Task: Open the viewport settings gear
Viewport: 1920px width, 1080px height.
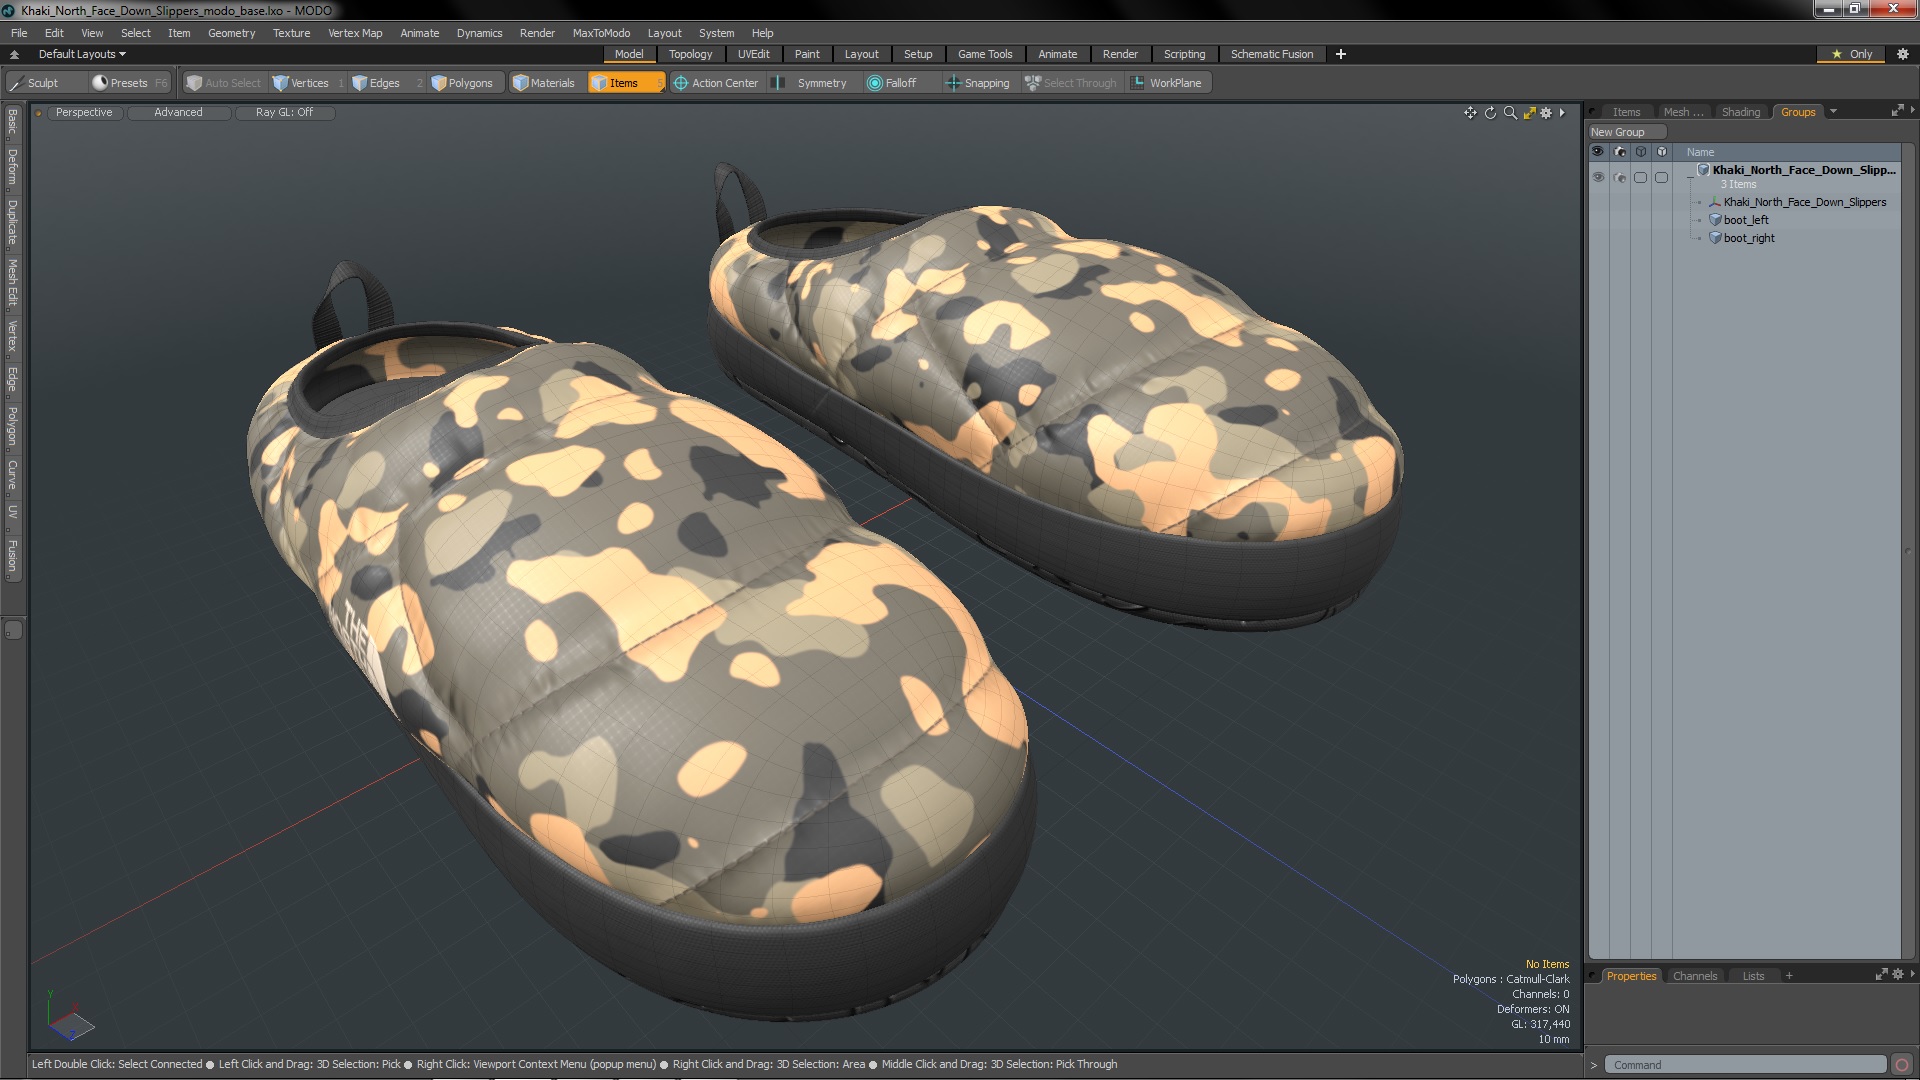Action: coord(1546,113)
